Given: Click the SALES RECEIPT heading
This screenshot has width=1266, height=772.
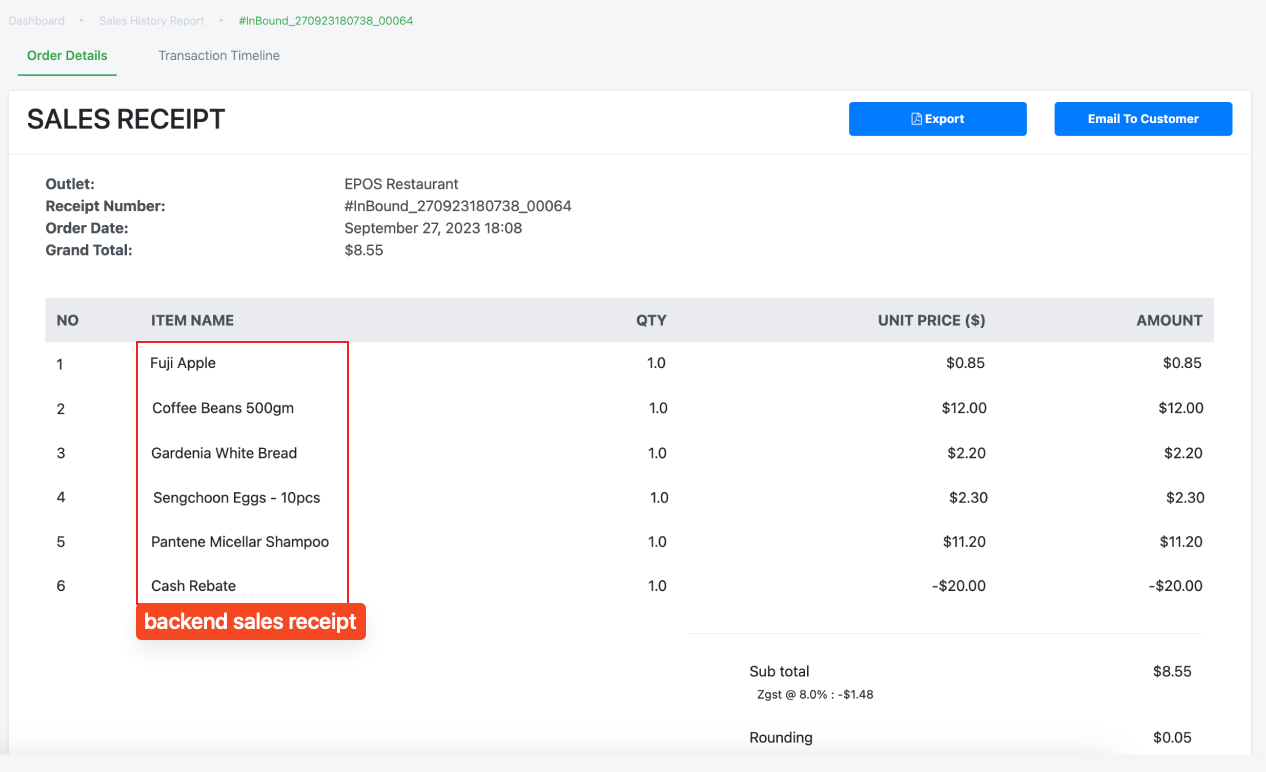Looking at the screenshot, I should tap(126, 119).
